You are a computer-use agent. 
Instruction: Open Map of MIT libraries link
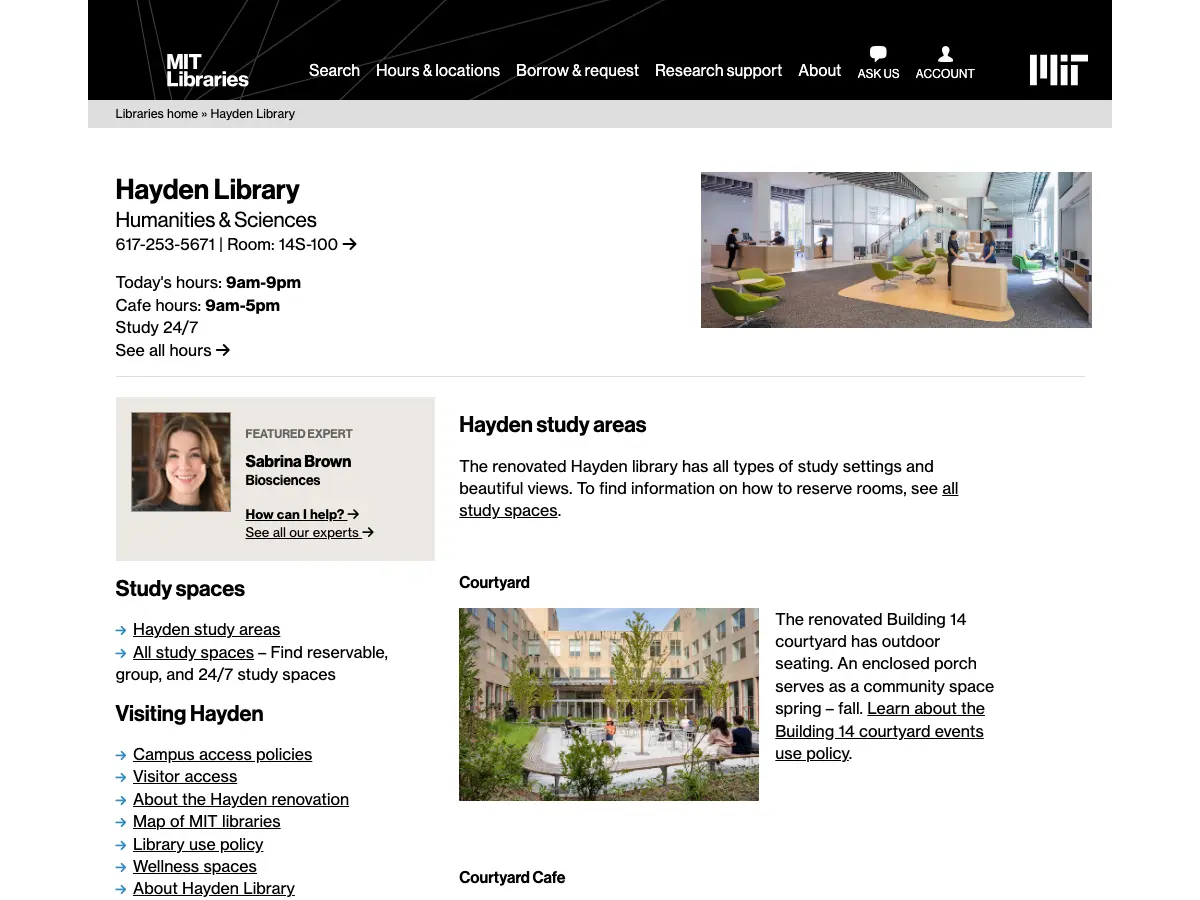click(206, 821)
